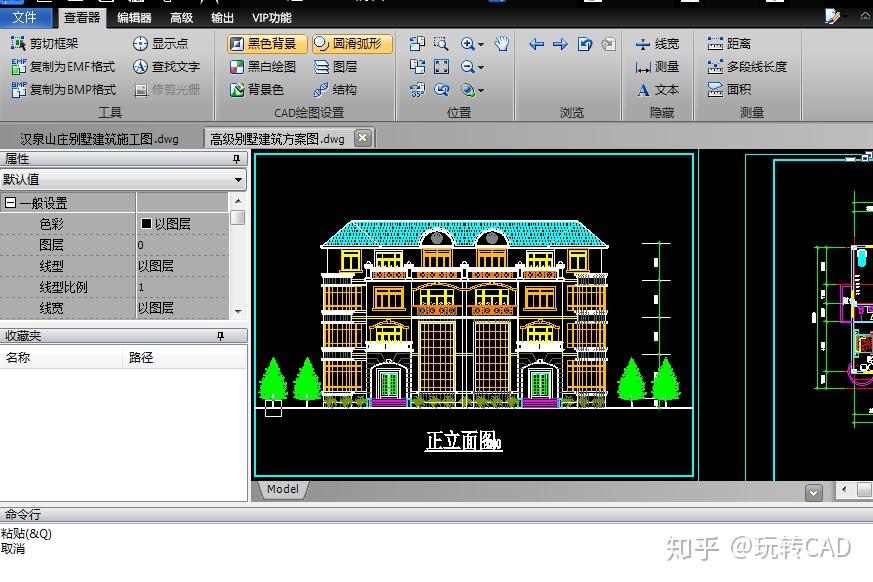873x582 pixels.
Task: Expand the zoom-in dropdown arrow
Action: point(481,44)
